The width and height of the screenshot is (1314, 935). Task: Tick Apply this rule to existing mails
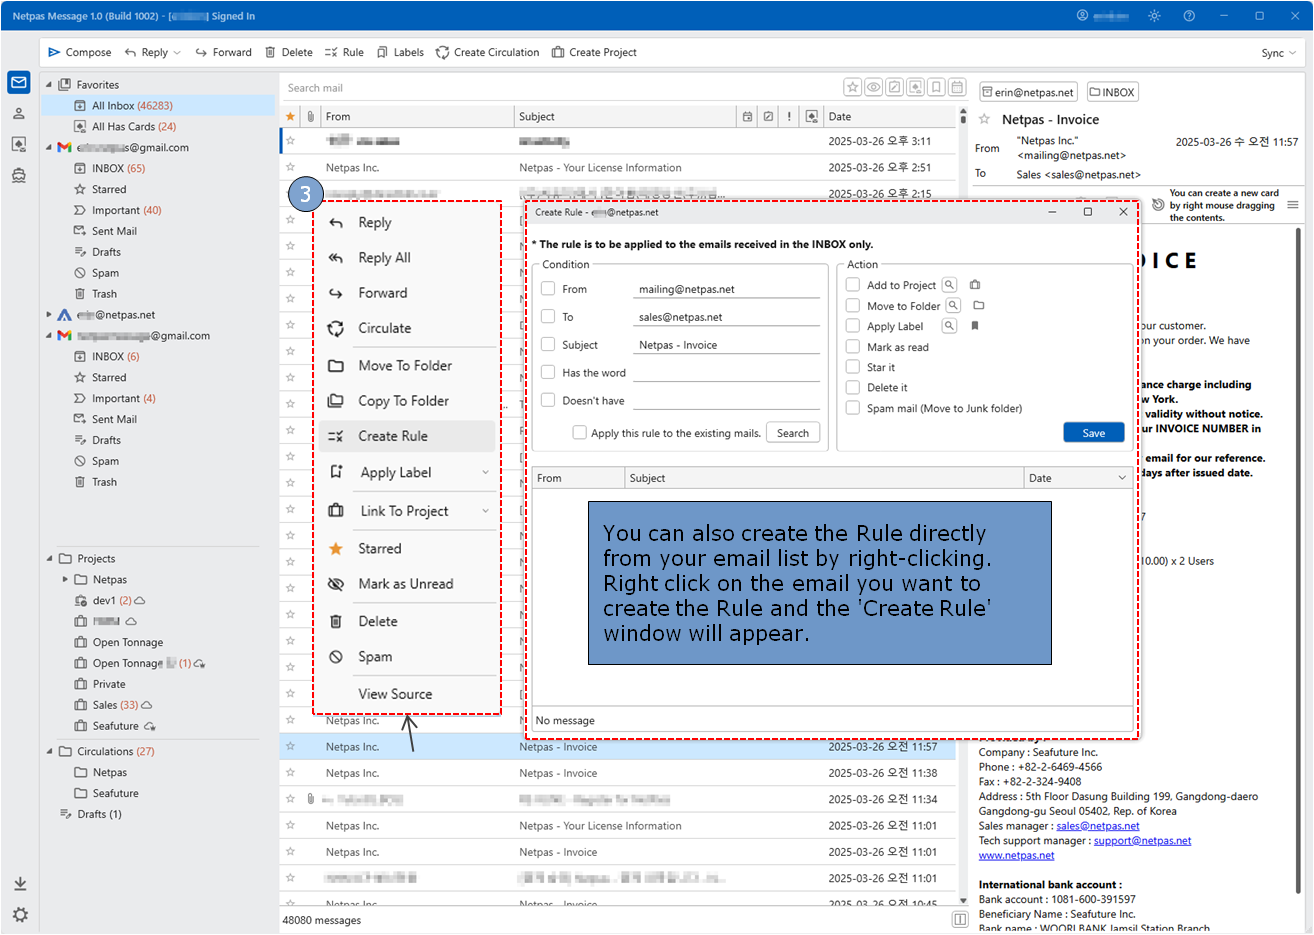click(x=579, y=433)
